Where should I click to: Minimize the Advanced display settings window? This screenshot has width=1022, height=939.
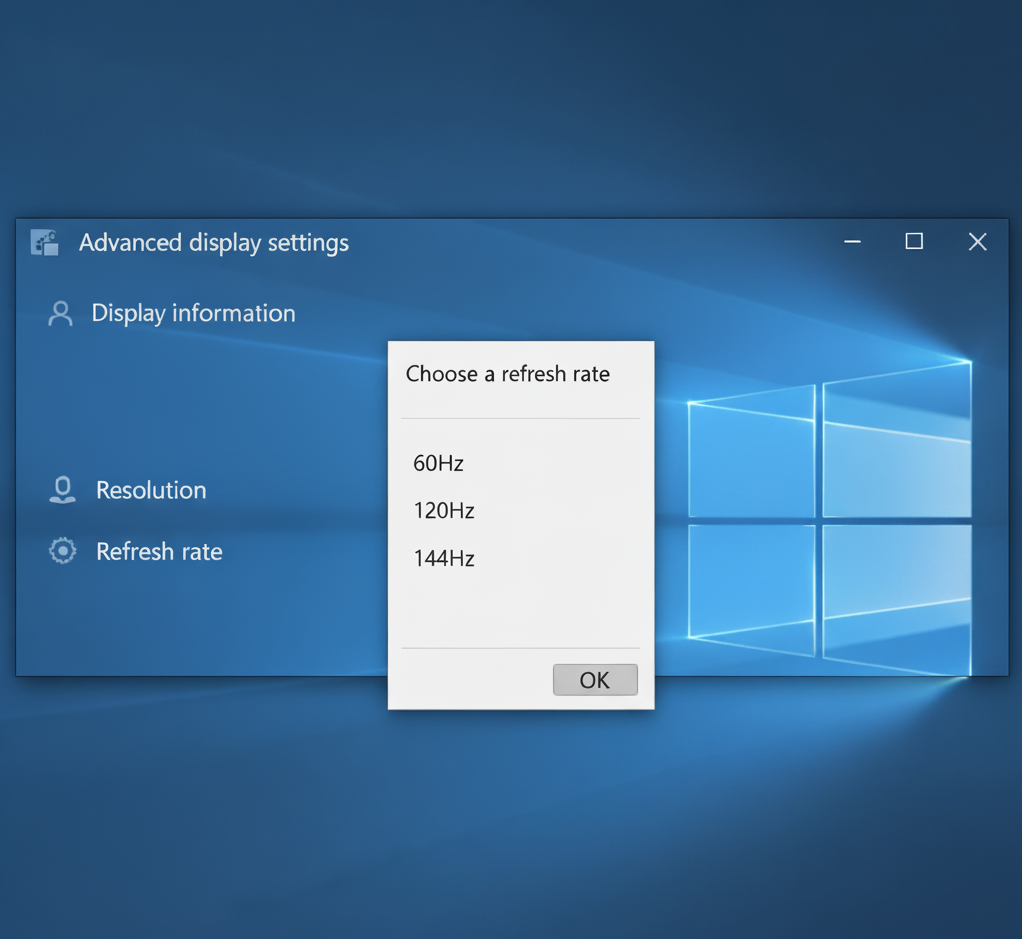(852, 242)
